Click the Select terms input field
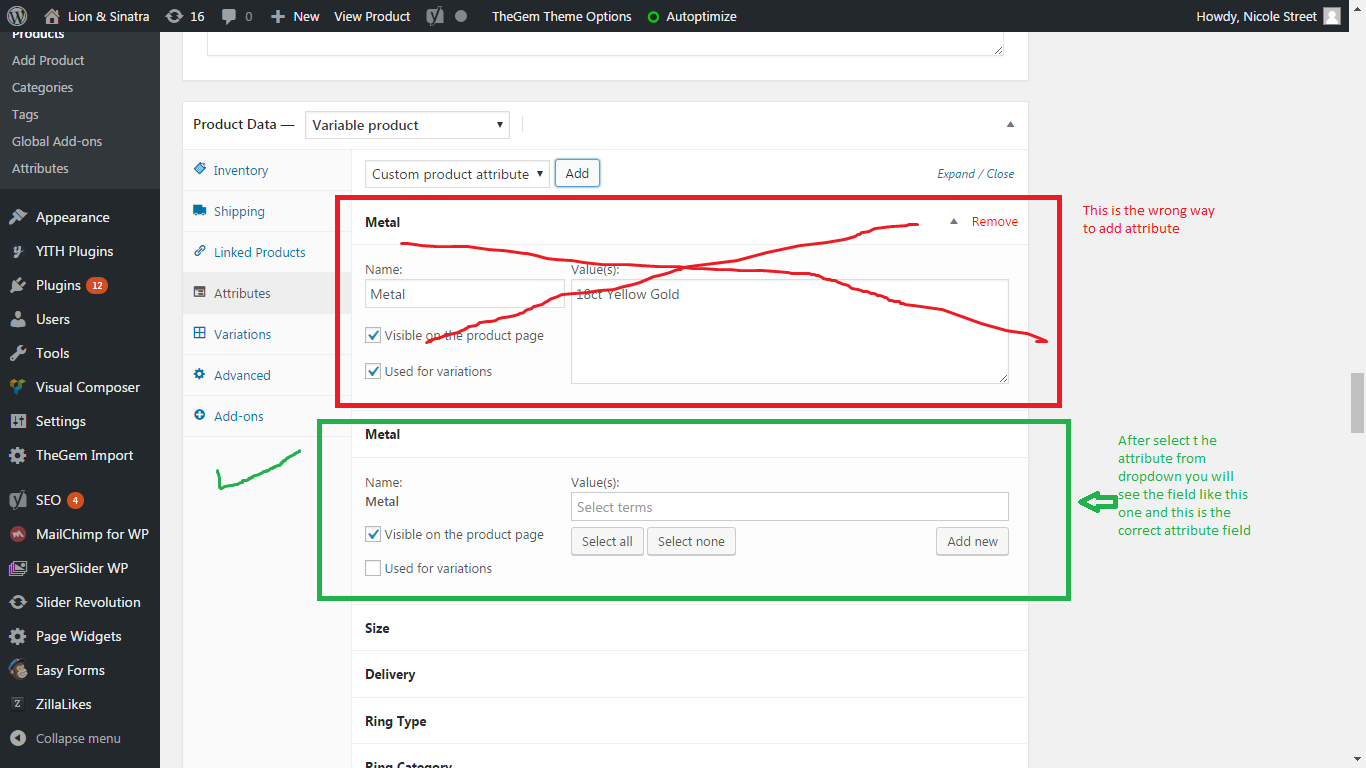The height and width of the screenshot is (768, 1366). coord(789,507)
